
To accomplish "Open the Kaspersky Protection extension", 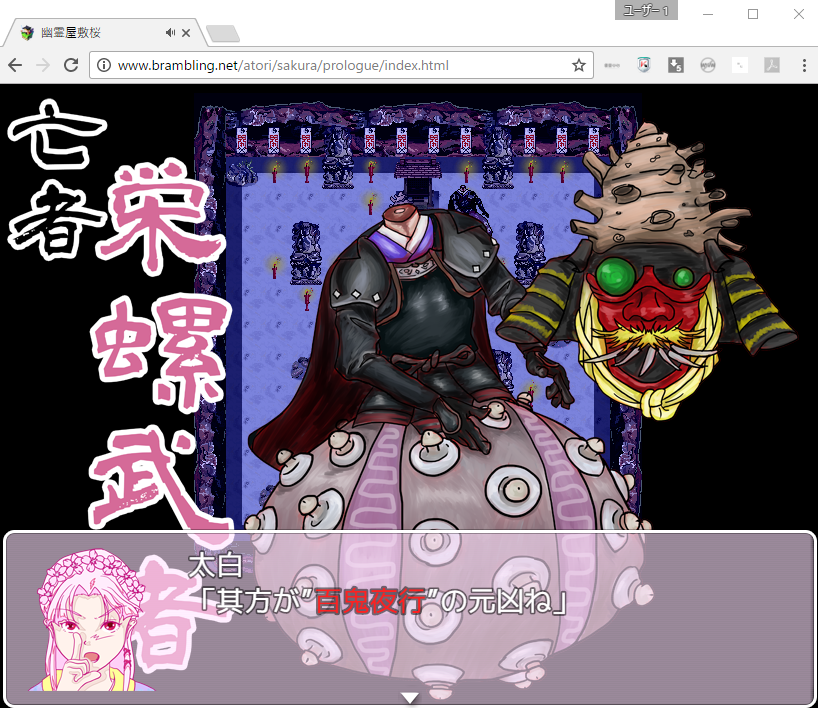I will (644, 65).
